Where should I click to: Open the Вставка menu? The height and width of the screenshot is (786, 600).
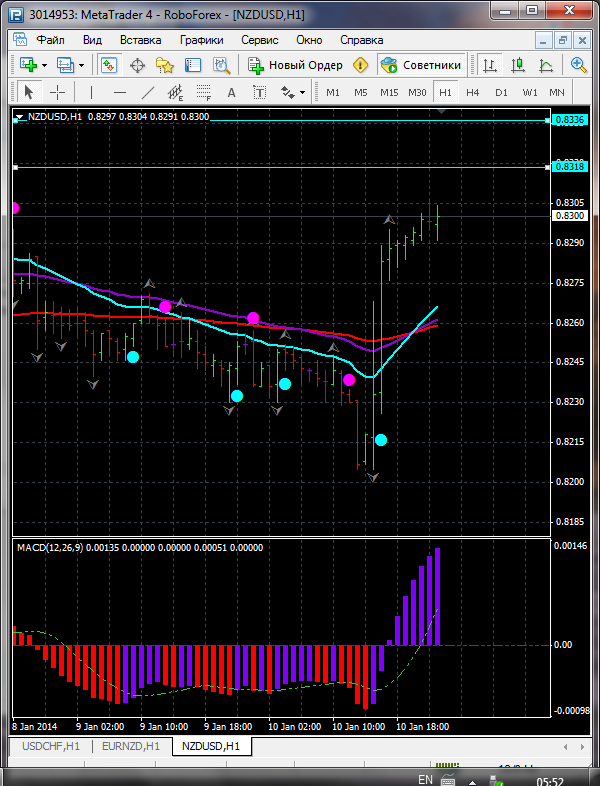point(140,40)
